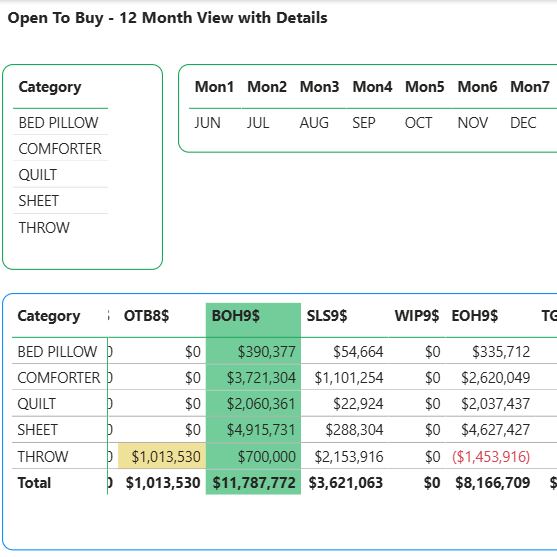Sort by Category column in data table
557x557 pixels.
click(49, 316)
